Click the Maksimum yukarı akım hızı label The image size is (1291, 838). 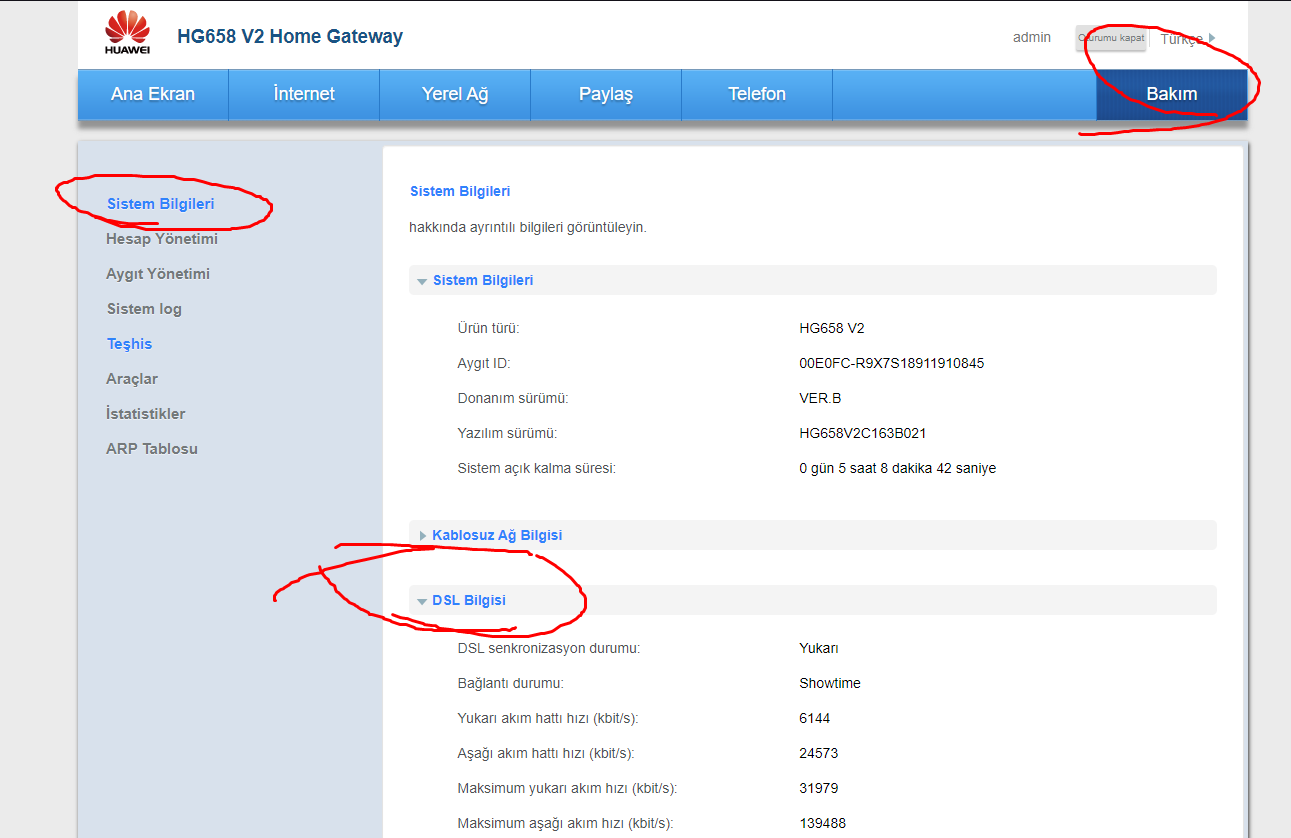tap(568, 788)
